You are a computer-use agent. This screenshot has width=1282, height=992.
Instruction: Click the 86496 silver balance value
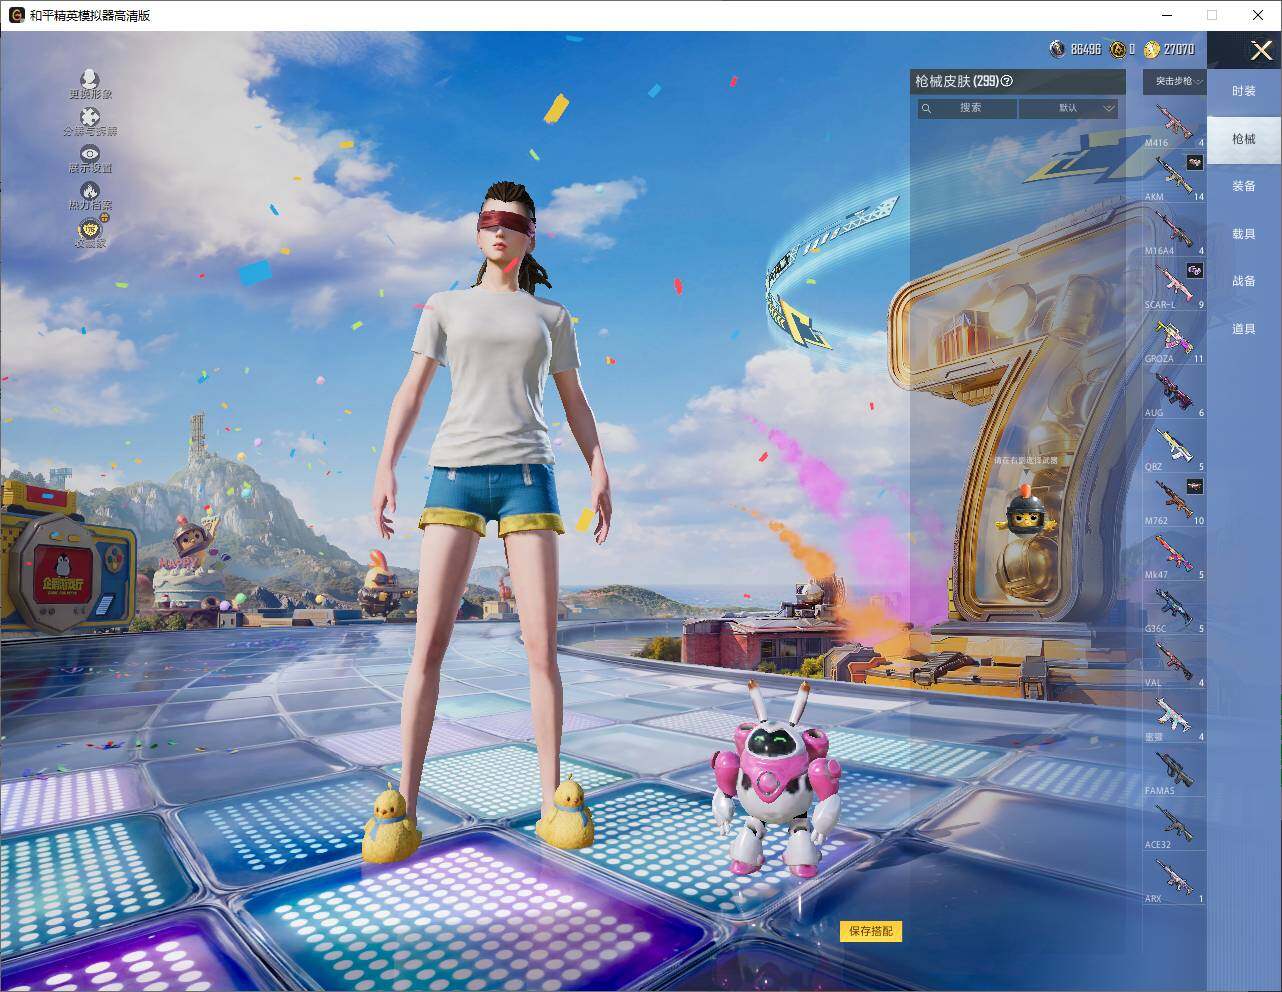(x=1085, y=49)
